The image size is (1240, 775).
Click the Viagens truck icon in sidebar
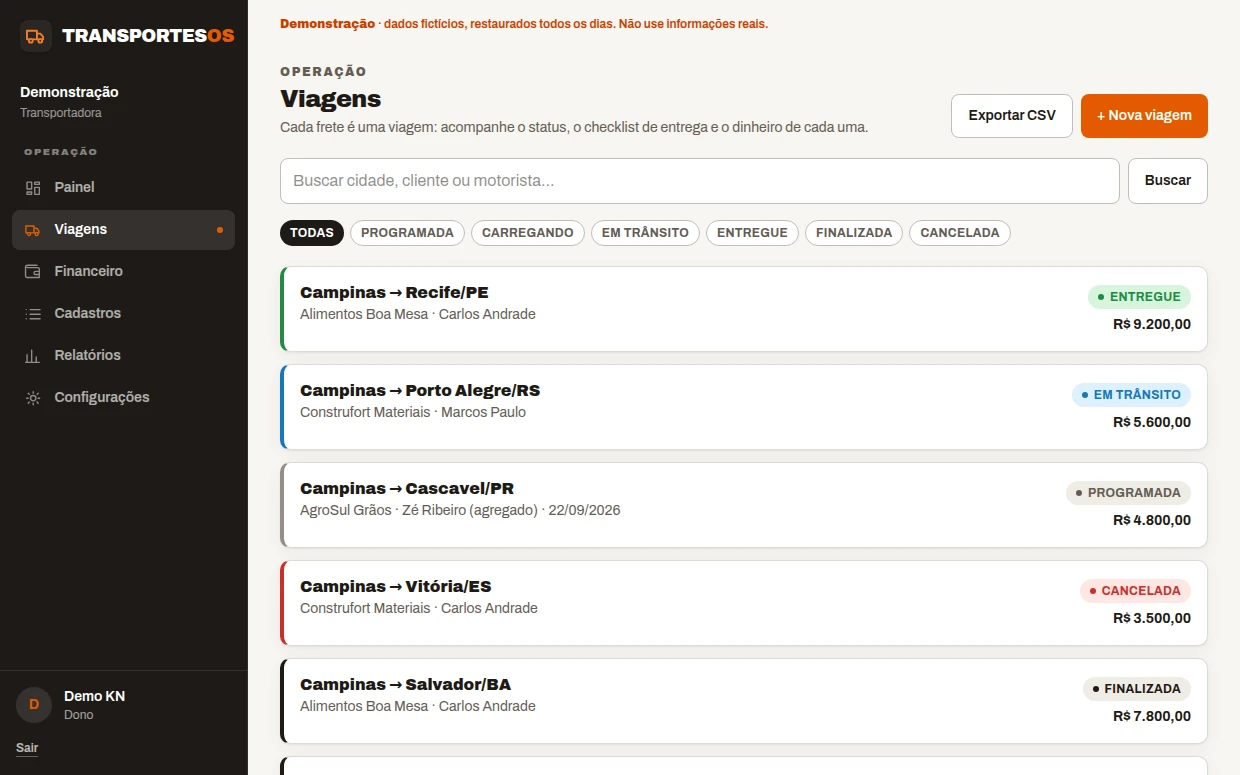pos(33,229)
